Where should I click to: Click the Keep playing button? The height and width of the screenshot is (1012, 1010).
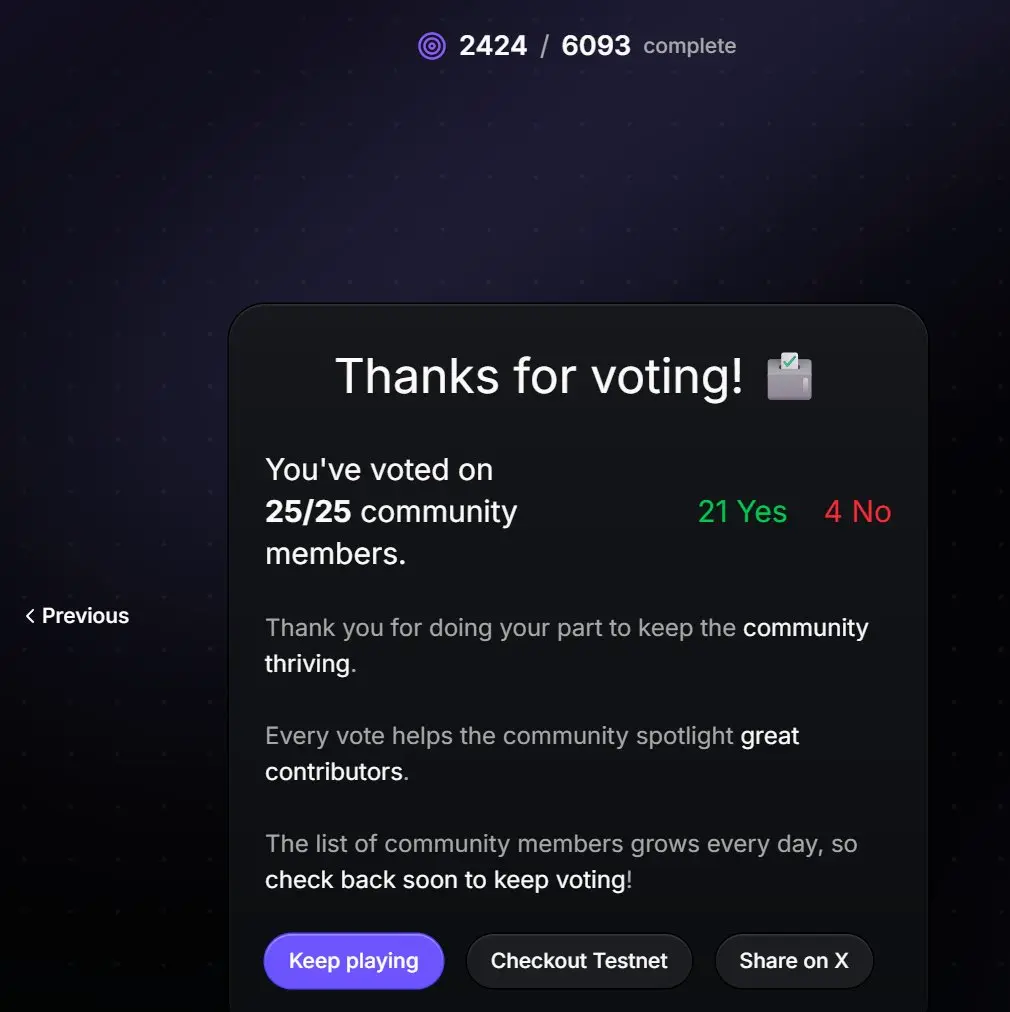click(354, 961)
